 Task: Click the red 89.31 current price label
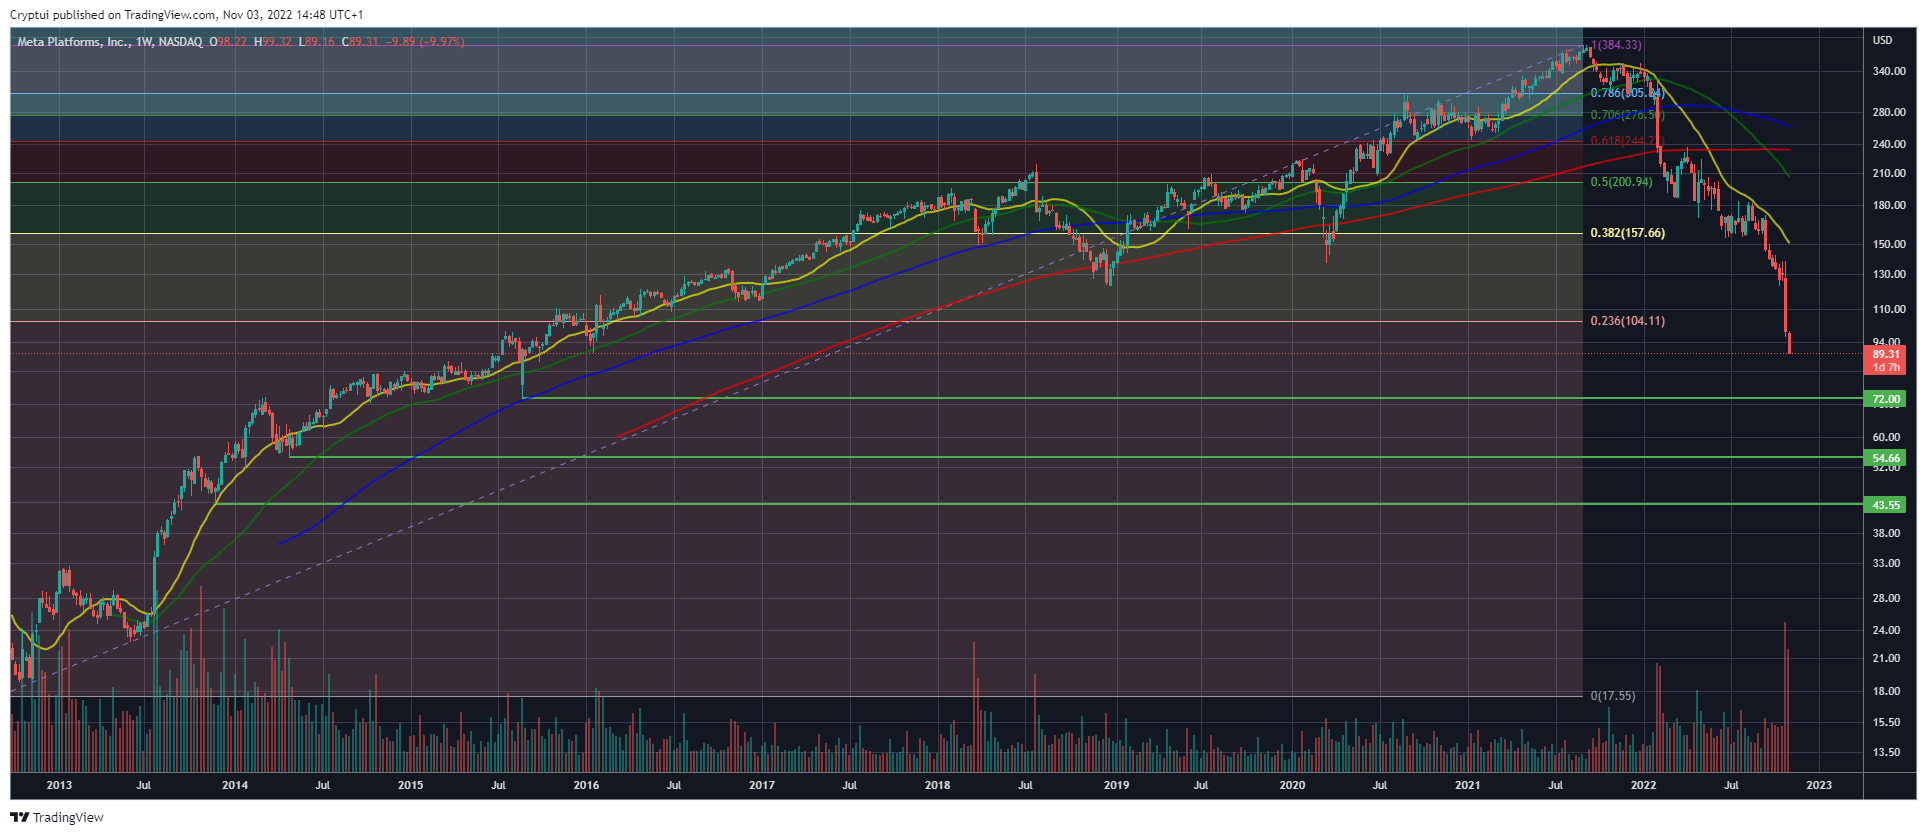[1886, 354]
